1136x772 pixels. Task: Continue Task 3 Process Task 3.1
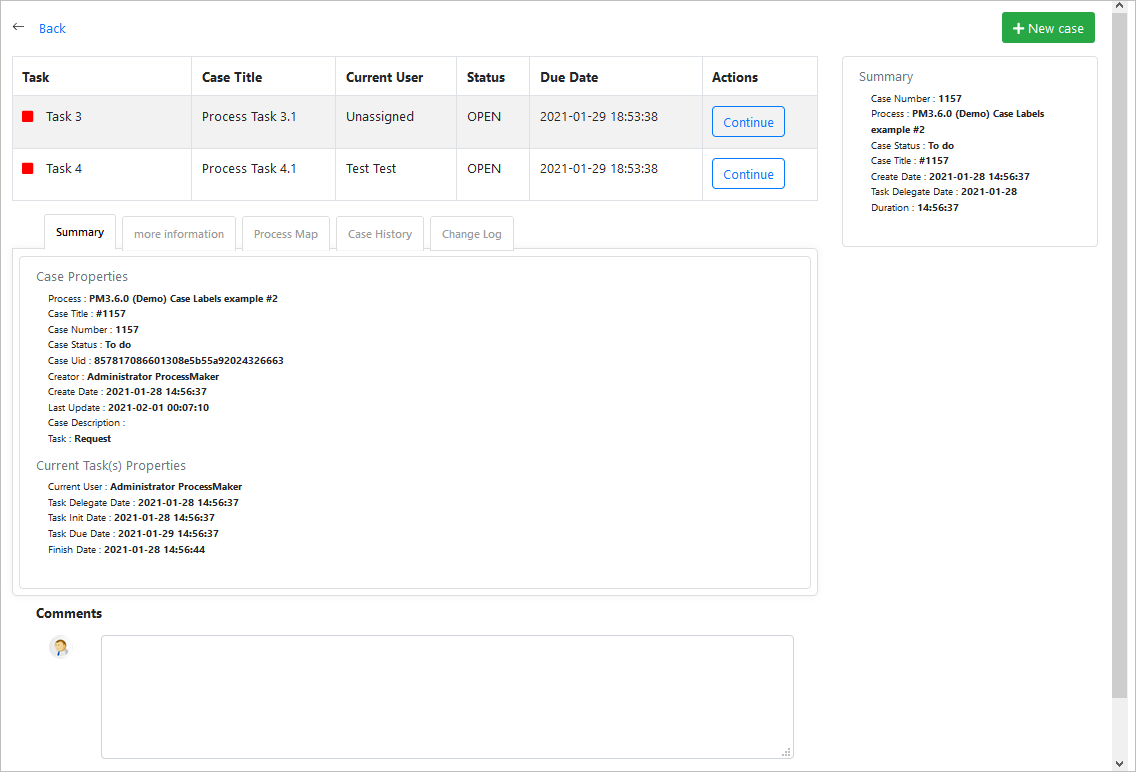748,122
